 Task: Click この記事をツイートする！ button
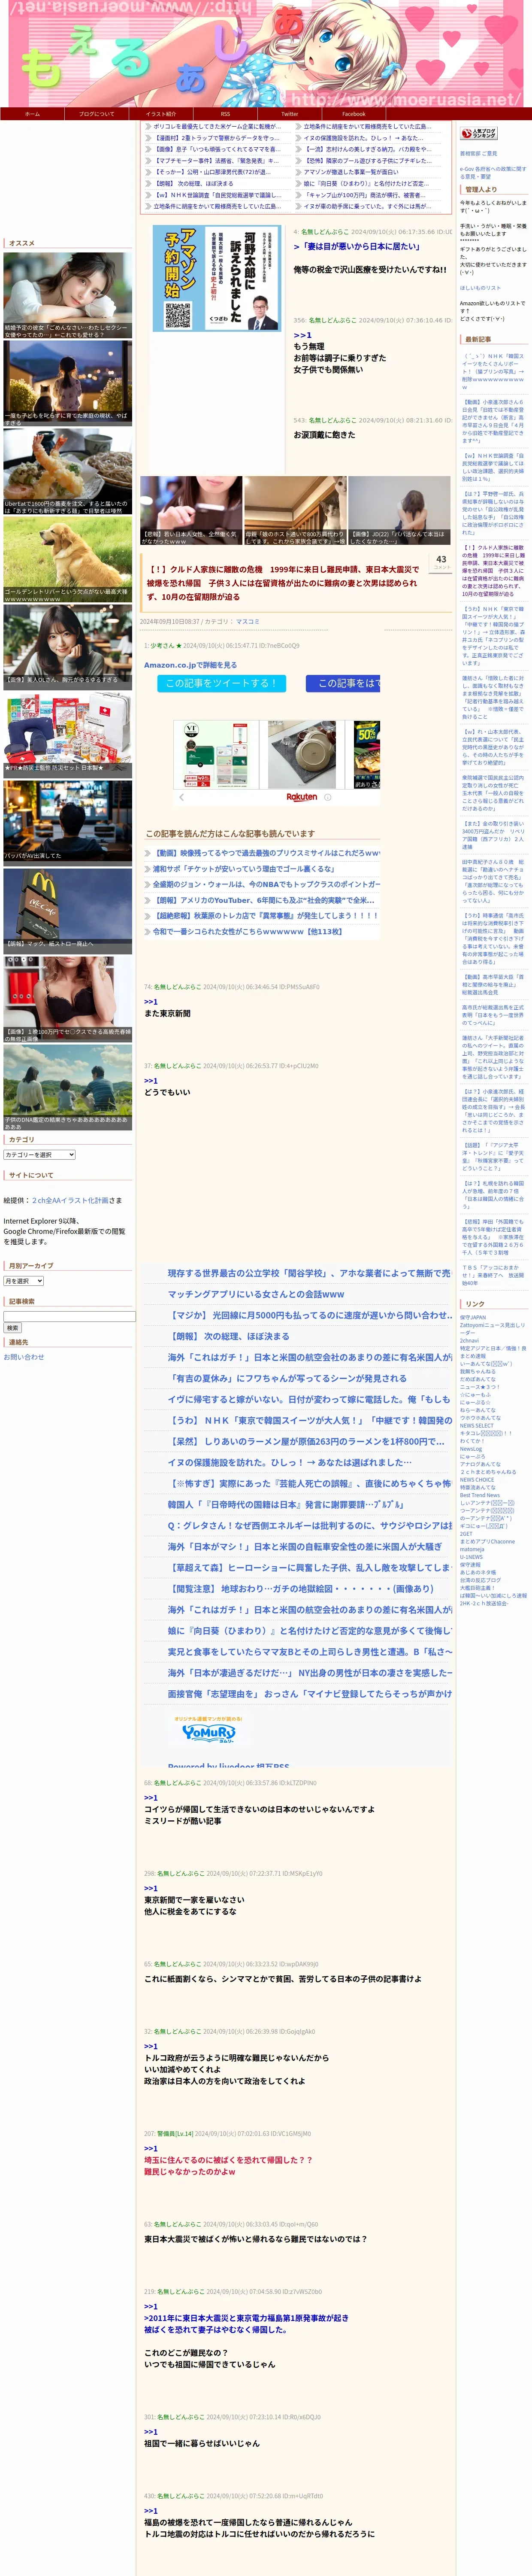coord(222,683)
